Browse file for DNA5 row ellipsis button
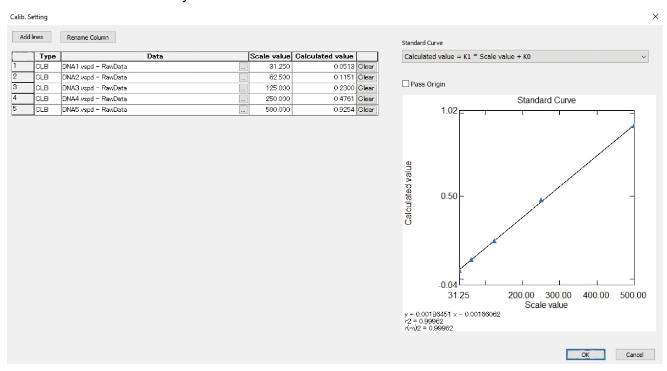This screenshot has height=371, width=667. pos(243,110)
